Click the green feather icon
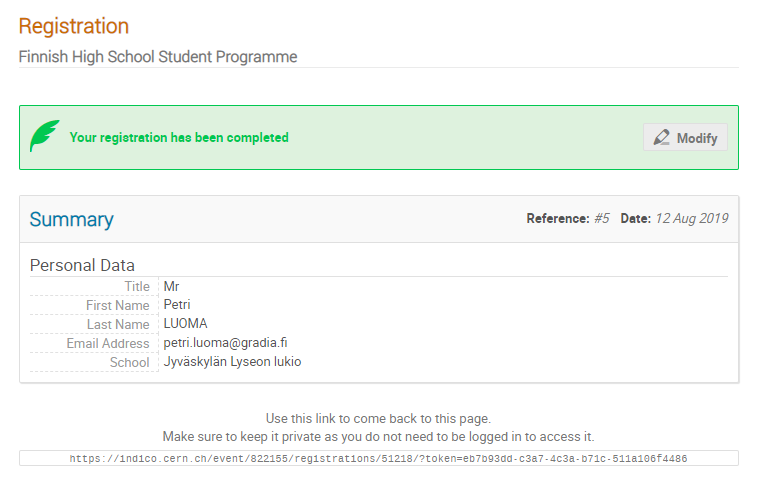The height and width of the screenshot is (489, 774). pos(44,136)
